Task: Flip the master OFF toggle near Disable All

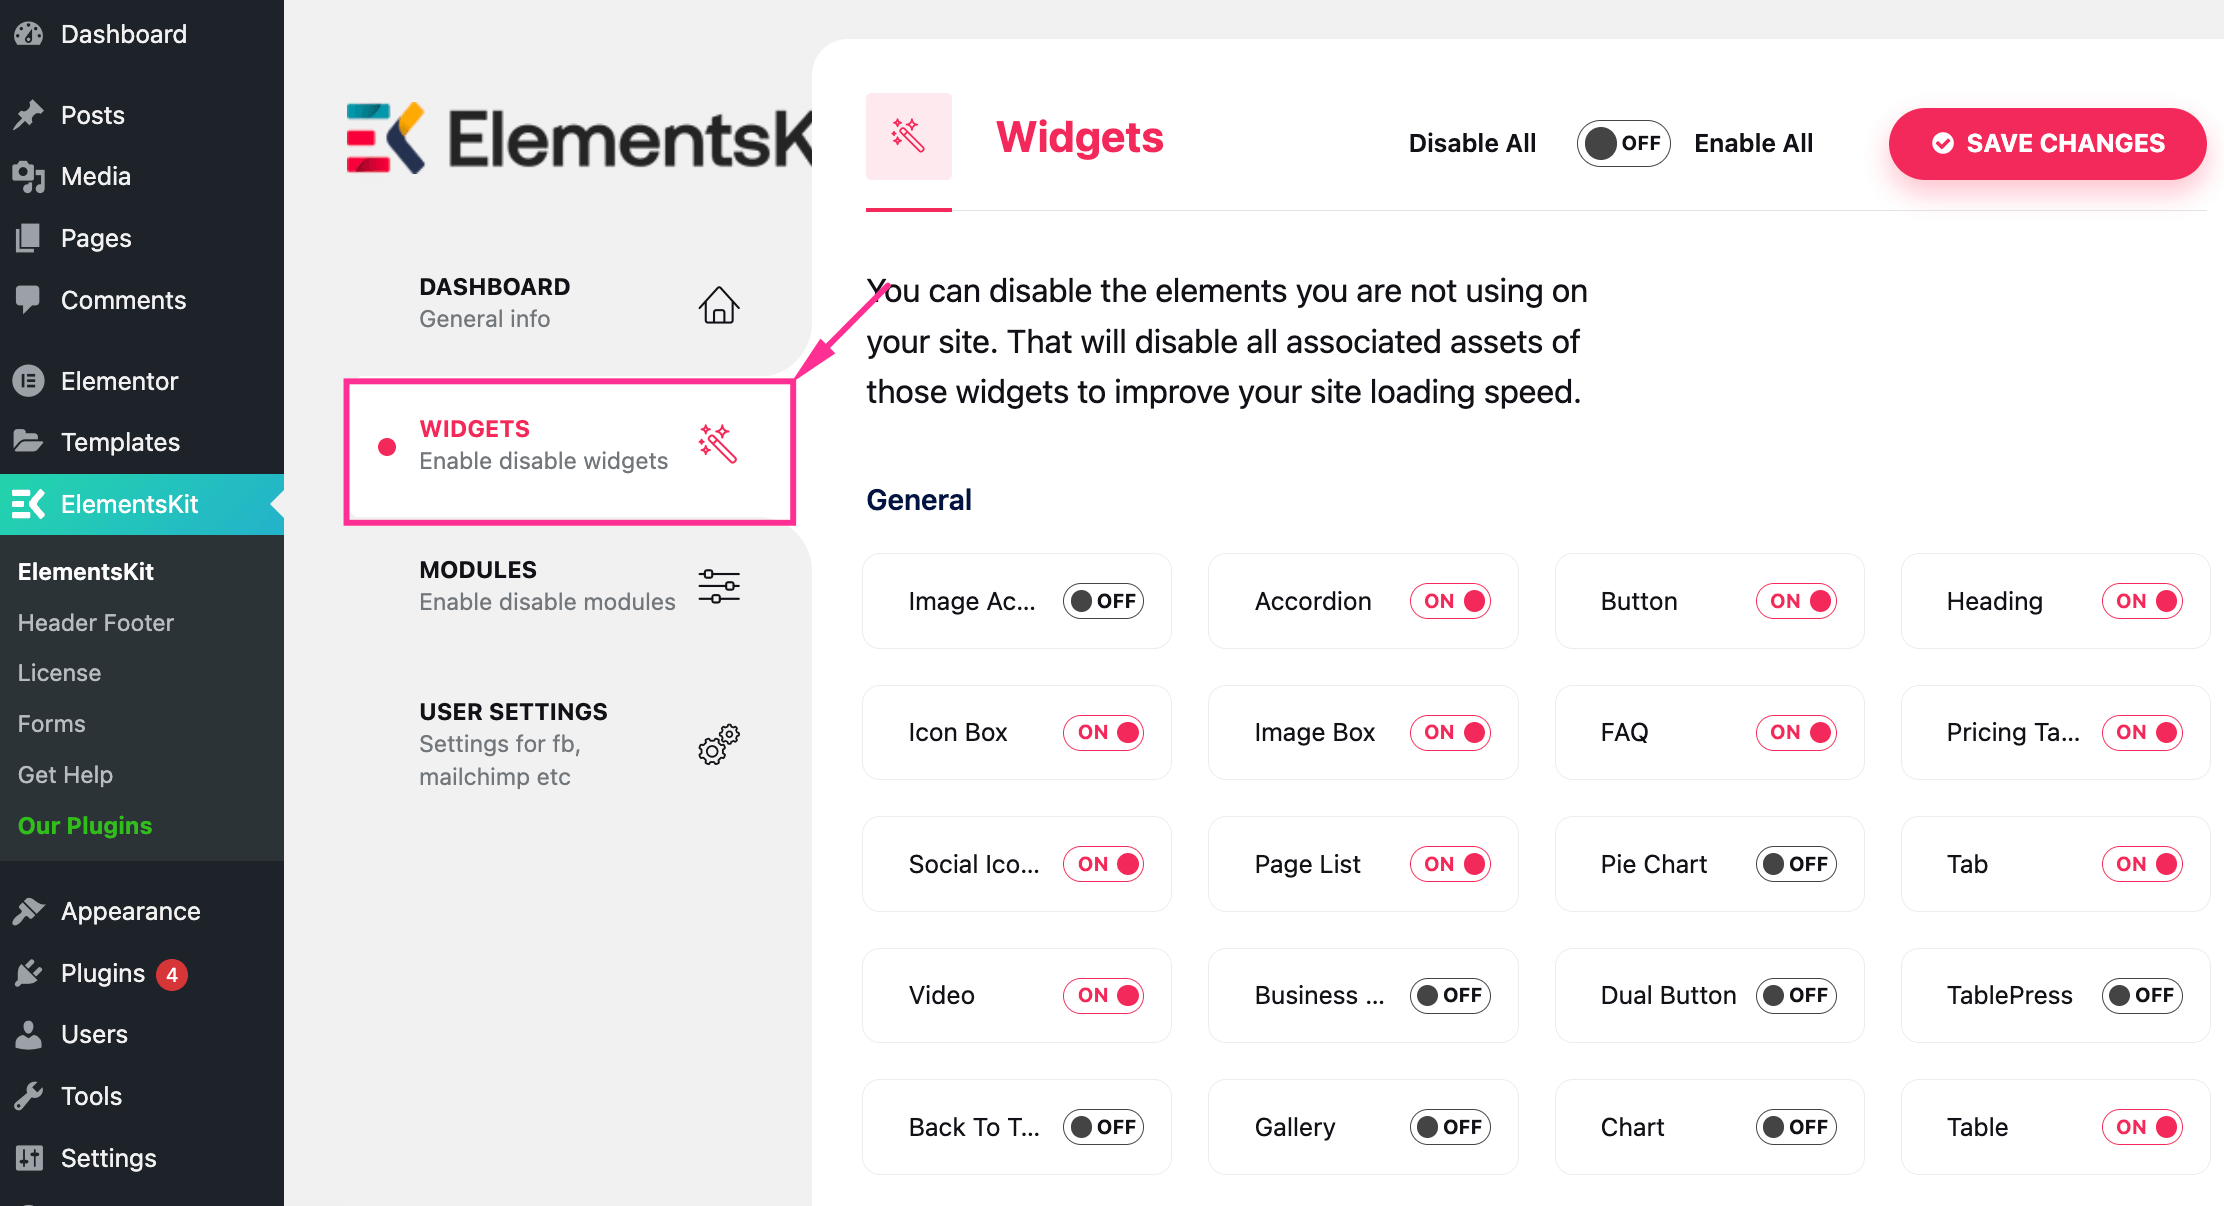Action: pos(1623,143)
